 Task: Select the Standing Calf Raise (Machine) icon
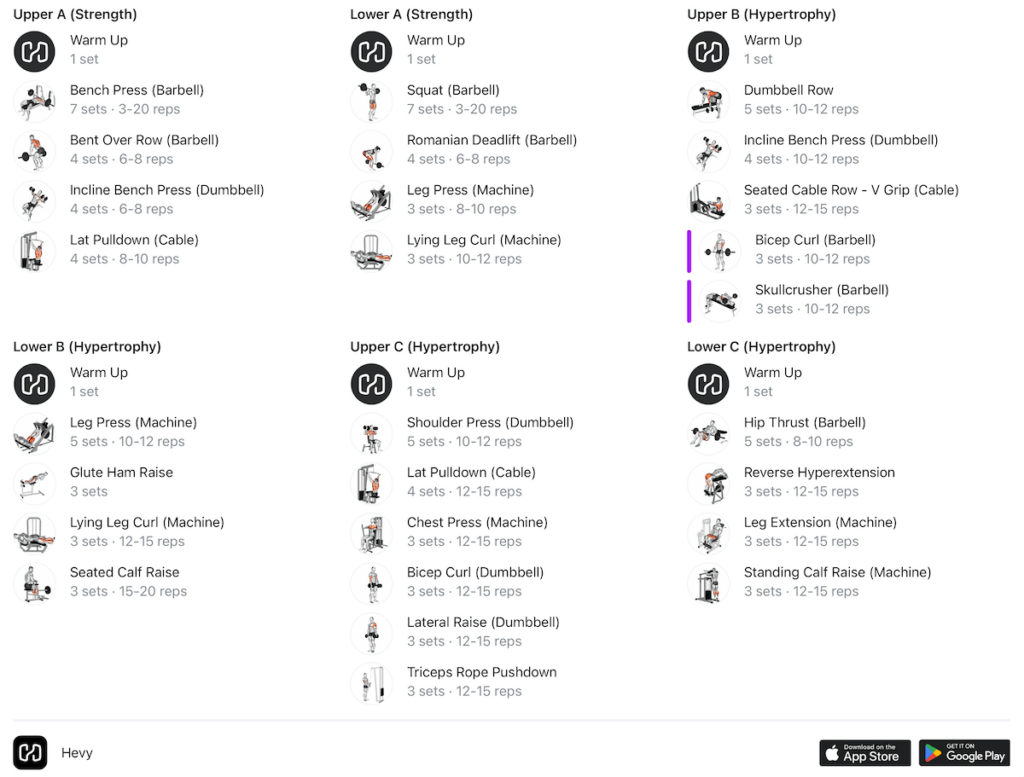(708, 583)
